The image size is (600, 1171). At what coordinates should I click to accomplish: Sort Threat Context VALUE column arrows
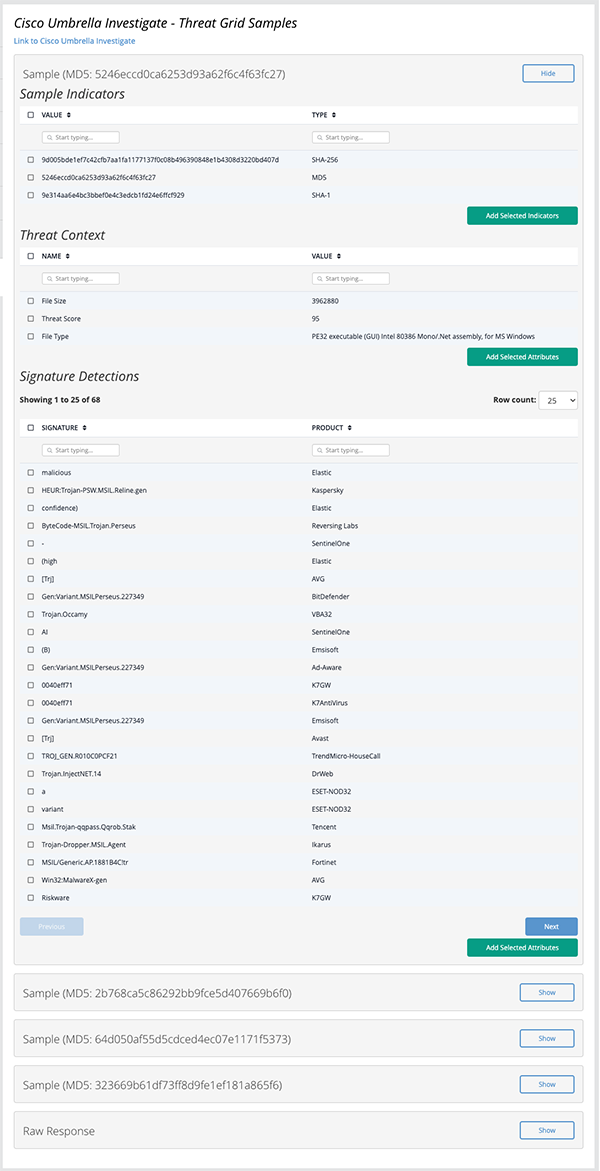(338, 255)
